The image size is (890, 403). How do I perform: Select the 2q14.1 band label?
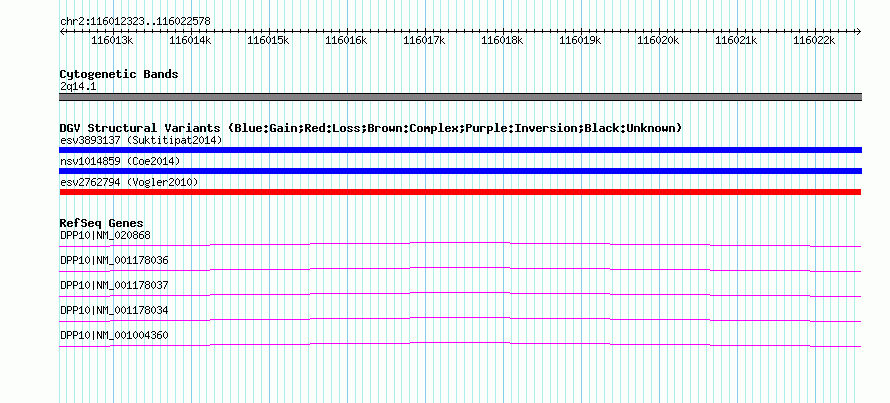click(78, 86)
